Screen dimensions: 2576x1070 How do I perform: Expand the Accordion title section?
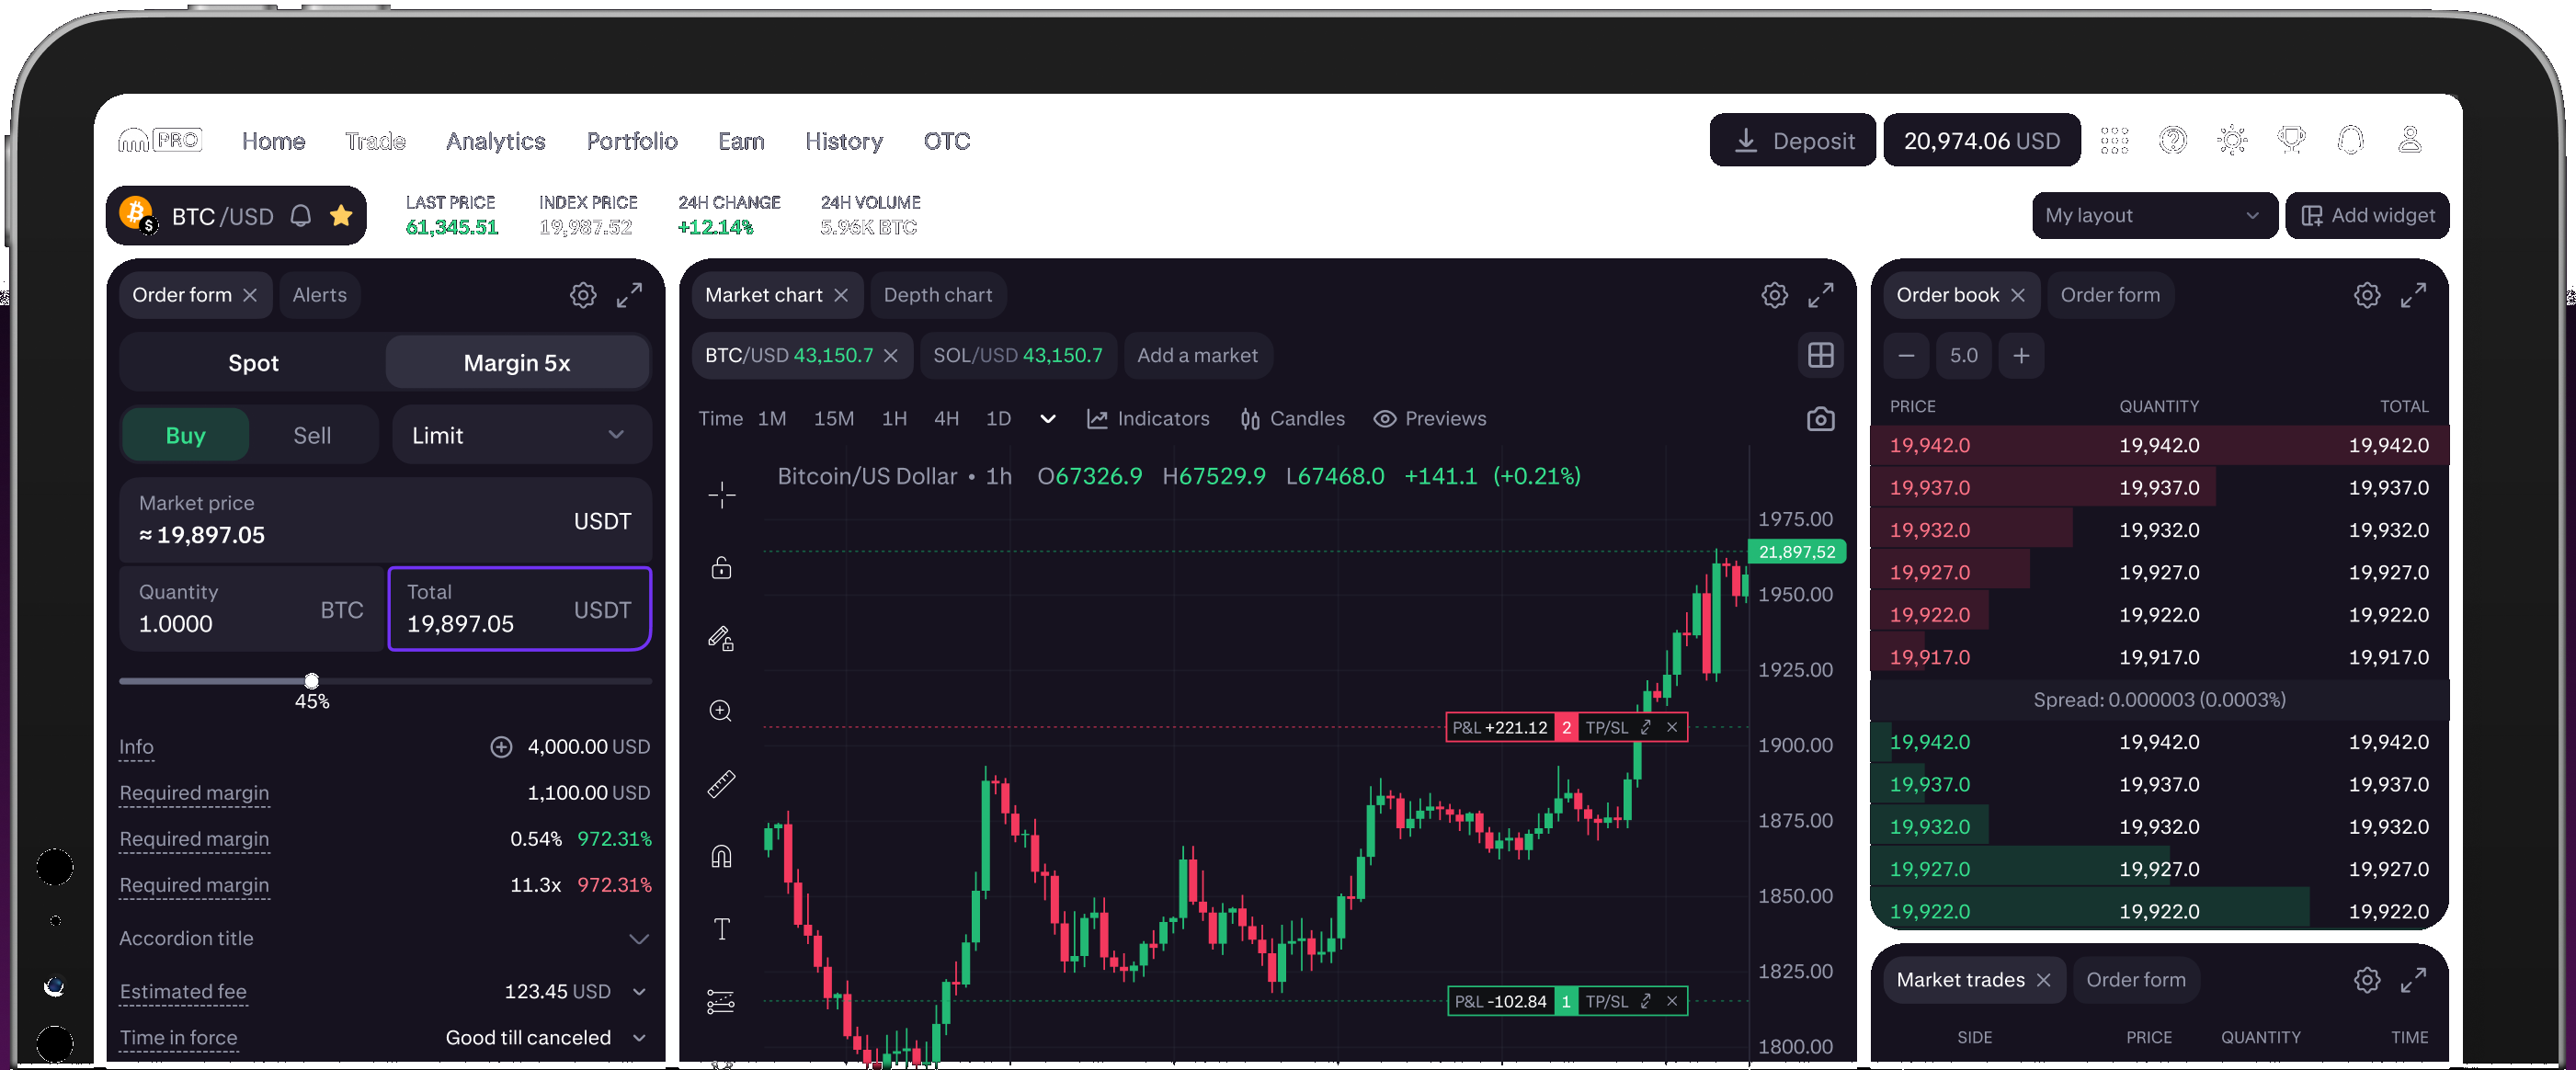384,938
